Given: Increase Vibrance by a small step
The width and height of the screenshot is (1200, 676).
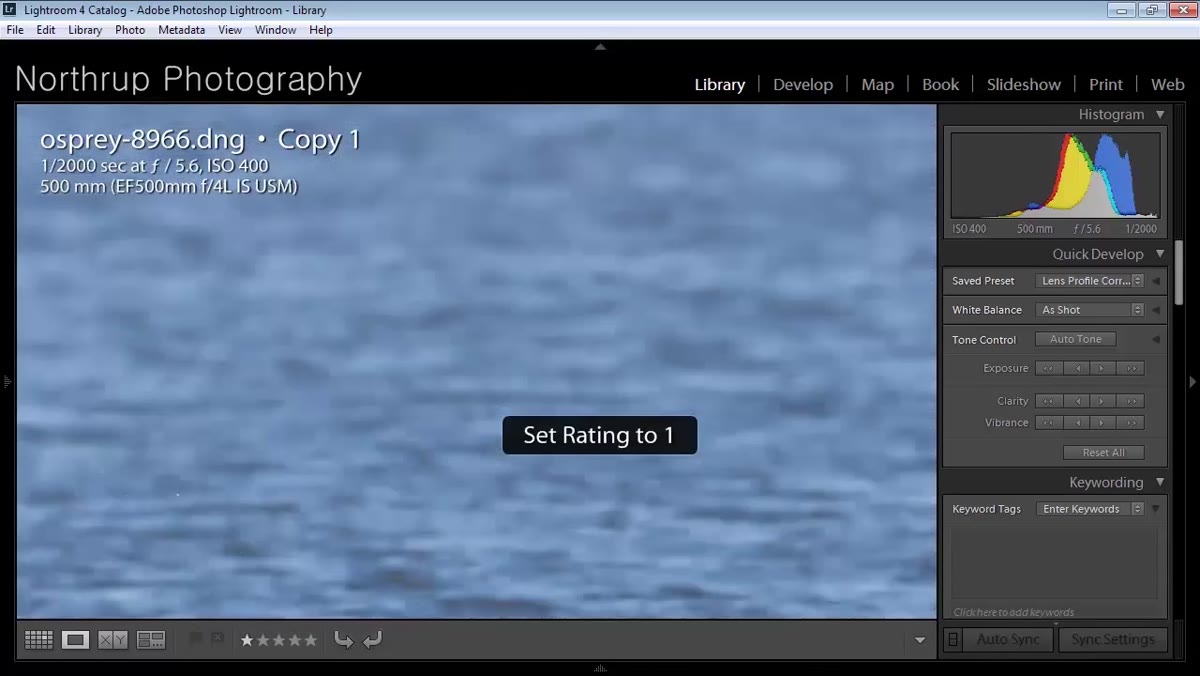Looking at the screenshot, I should [1103, 423].
